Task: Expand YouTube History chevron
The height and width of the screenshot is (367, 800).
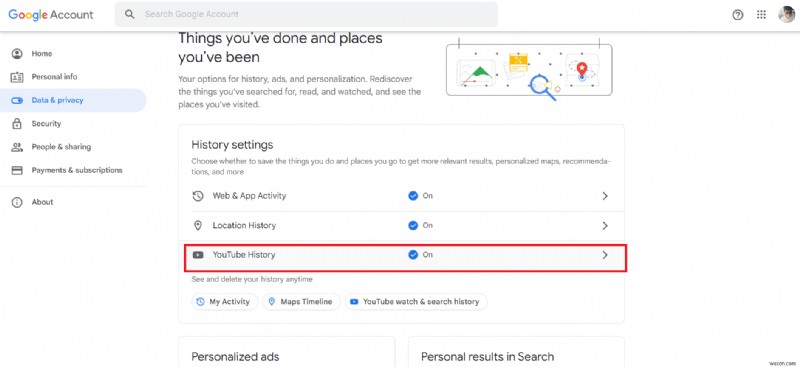Action: 605,255
